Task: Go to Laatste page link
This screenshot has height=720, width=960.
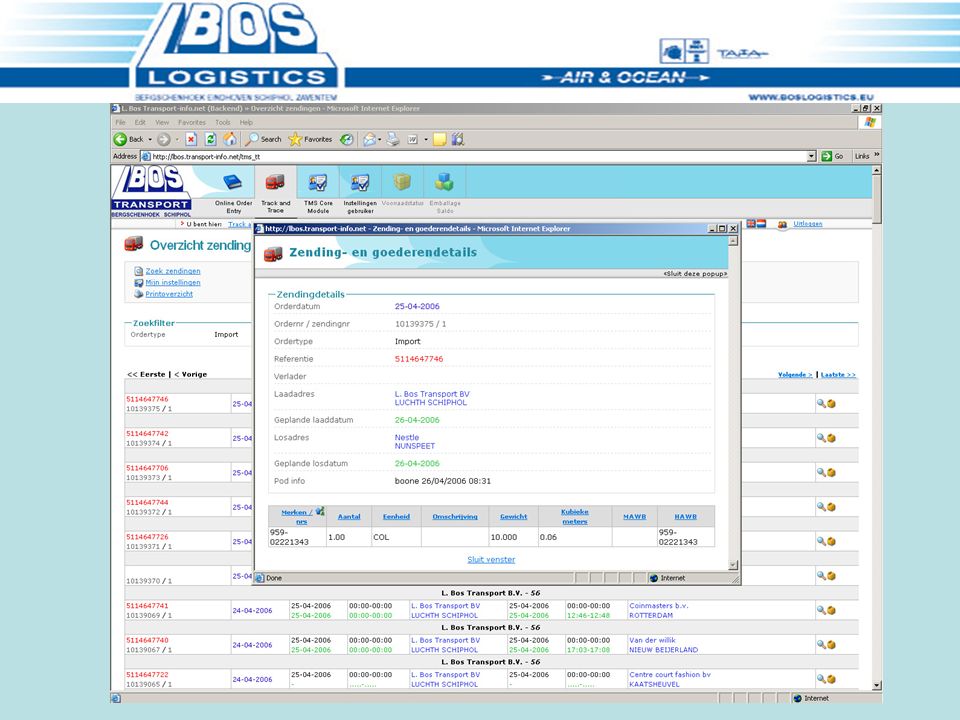Action: (838, 375)
